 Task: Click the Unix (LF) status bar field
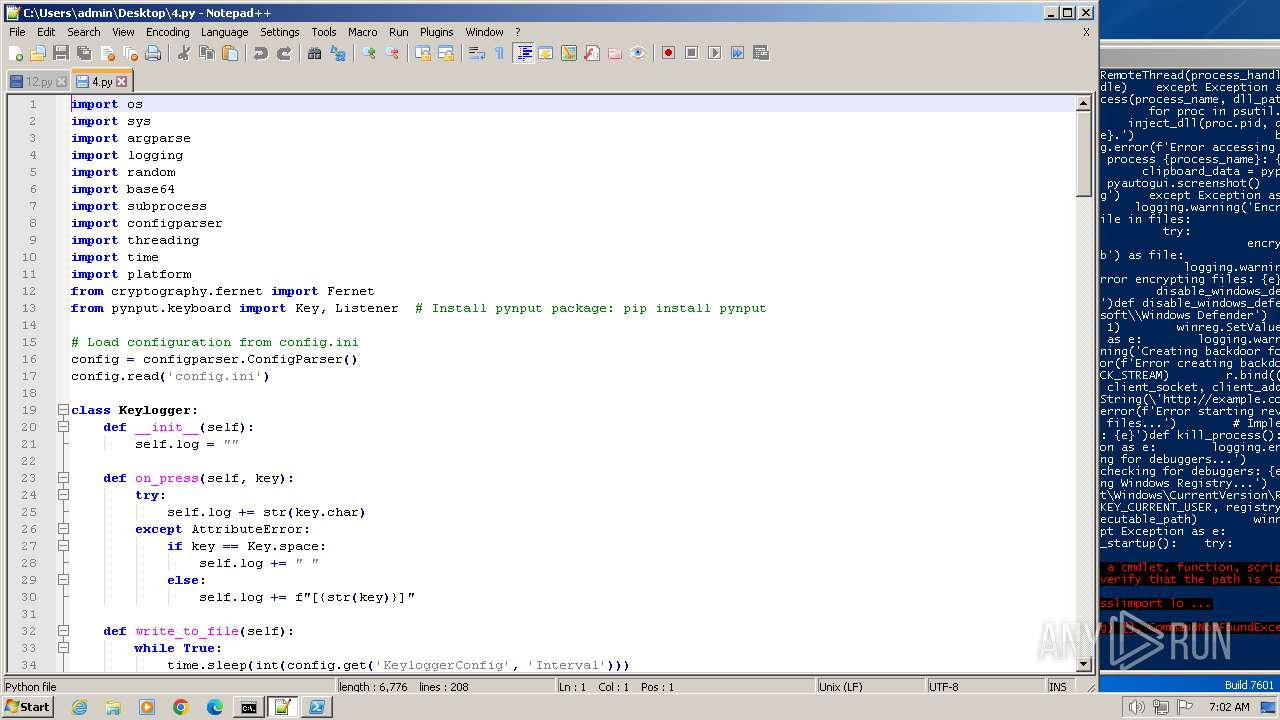point(870,687)
